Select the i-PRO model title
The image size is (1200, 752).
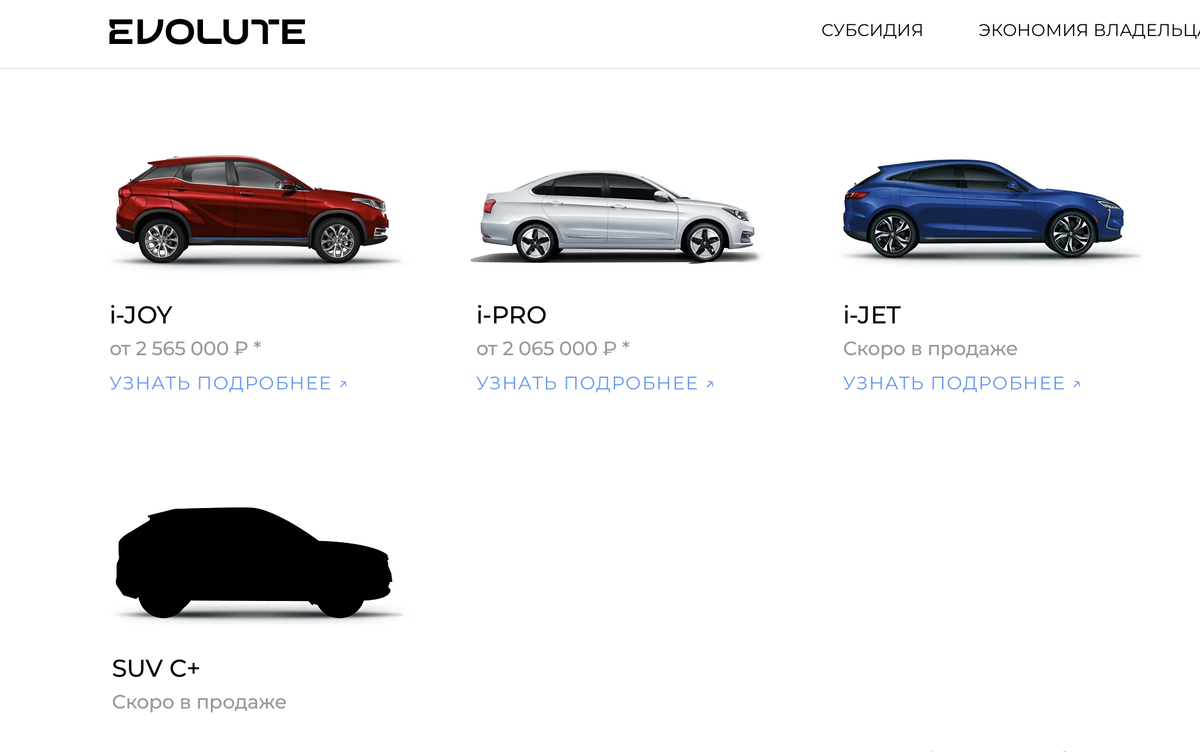[x=511, y=315]
